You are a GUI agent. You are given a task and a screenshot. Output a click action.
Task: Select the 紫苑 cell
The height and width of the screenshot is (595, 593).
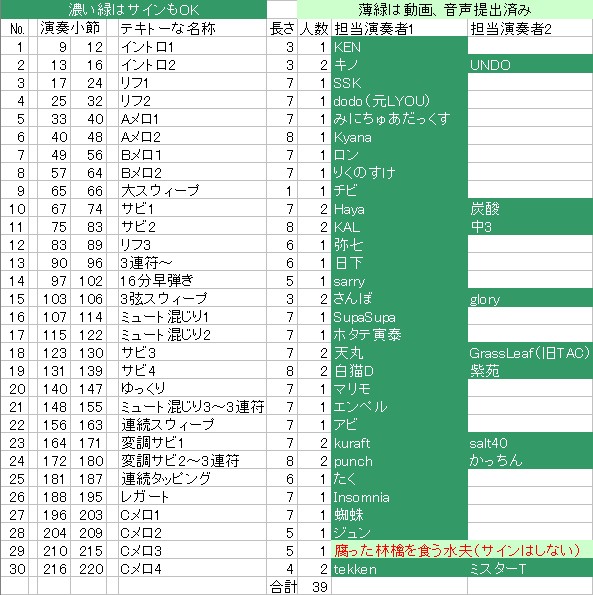point(530,371)
